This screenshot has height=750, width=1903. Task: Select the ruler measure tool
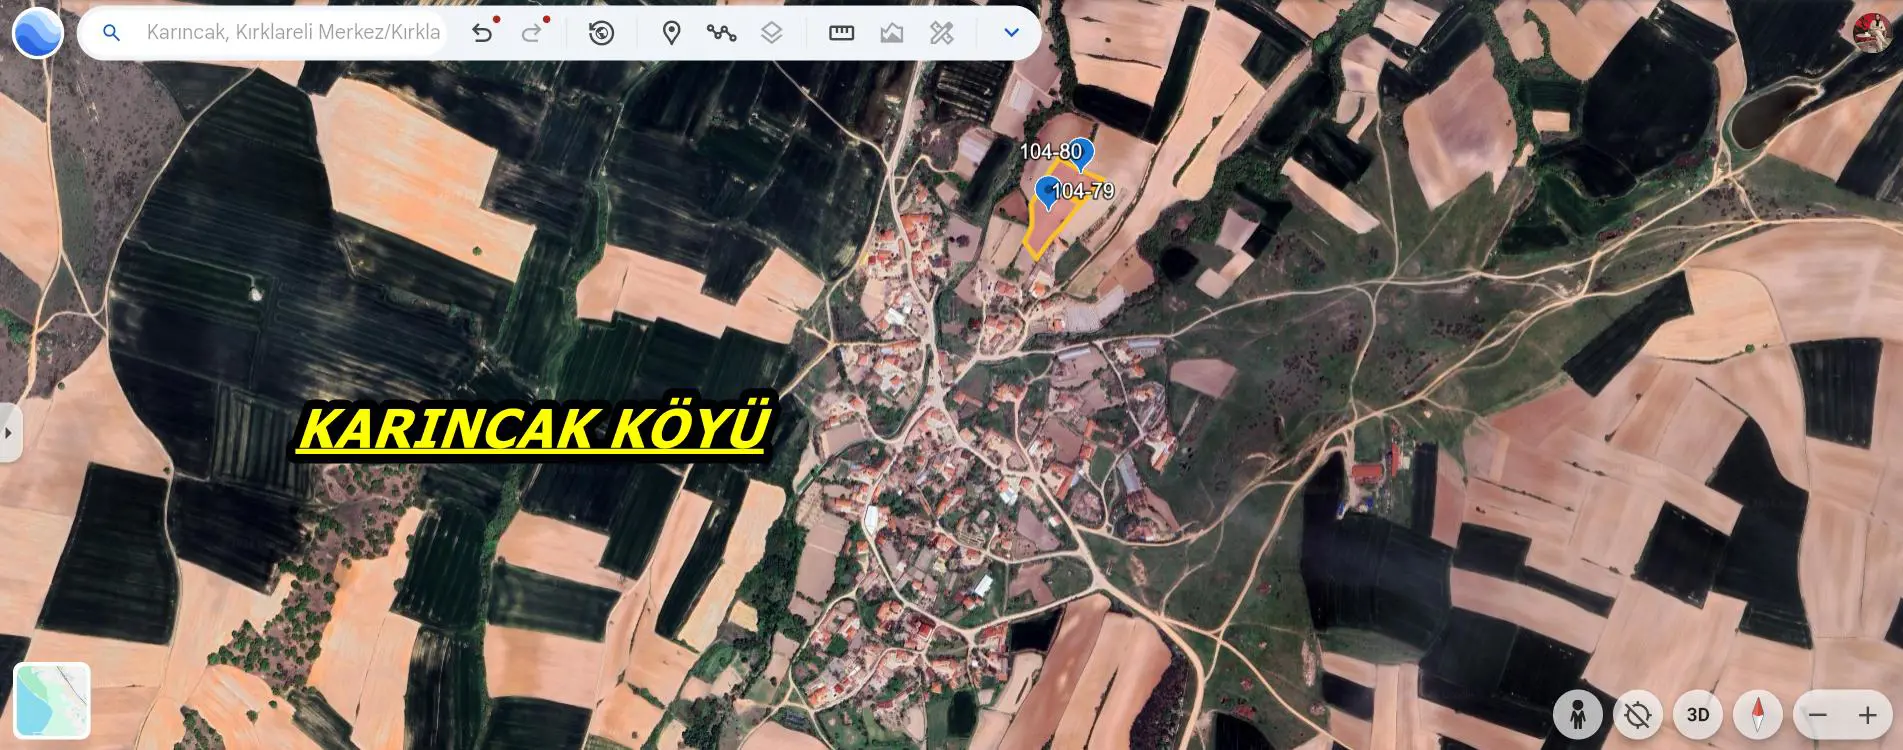click(842, 33)
